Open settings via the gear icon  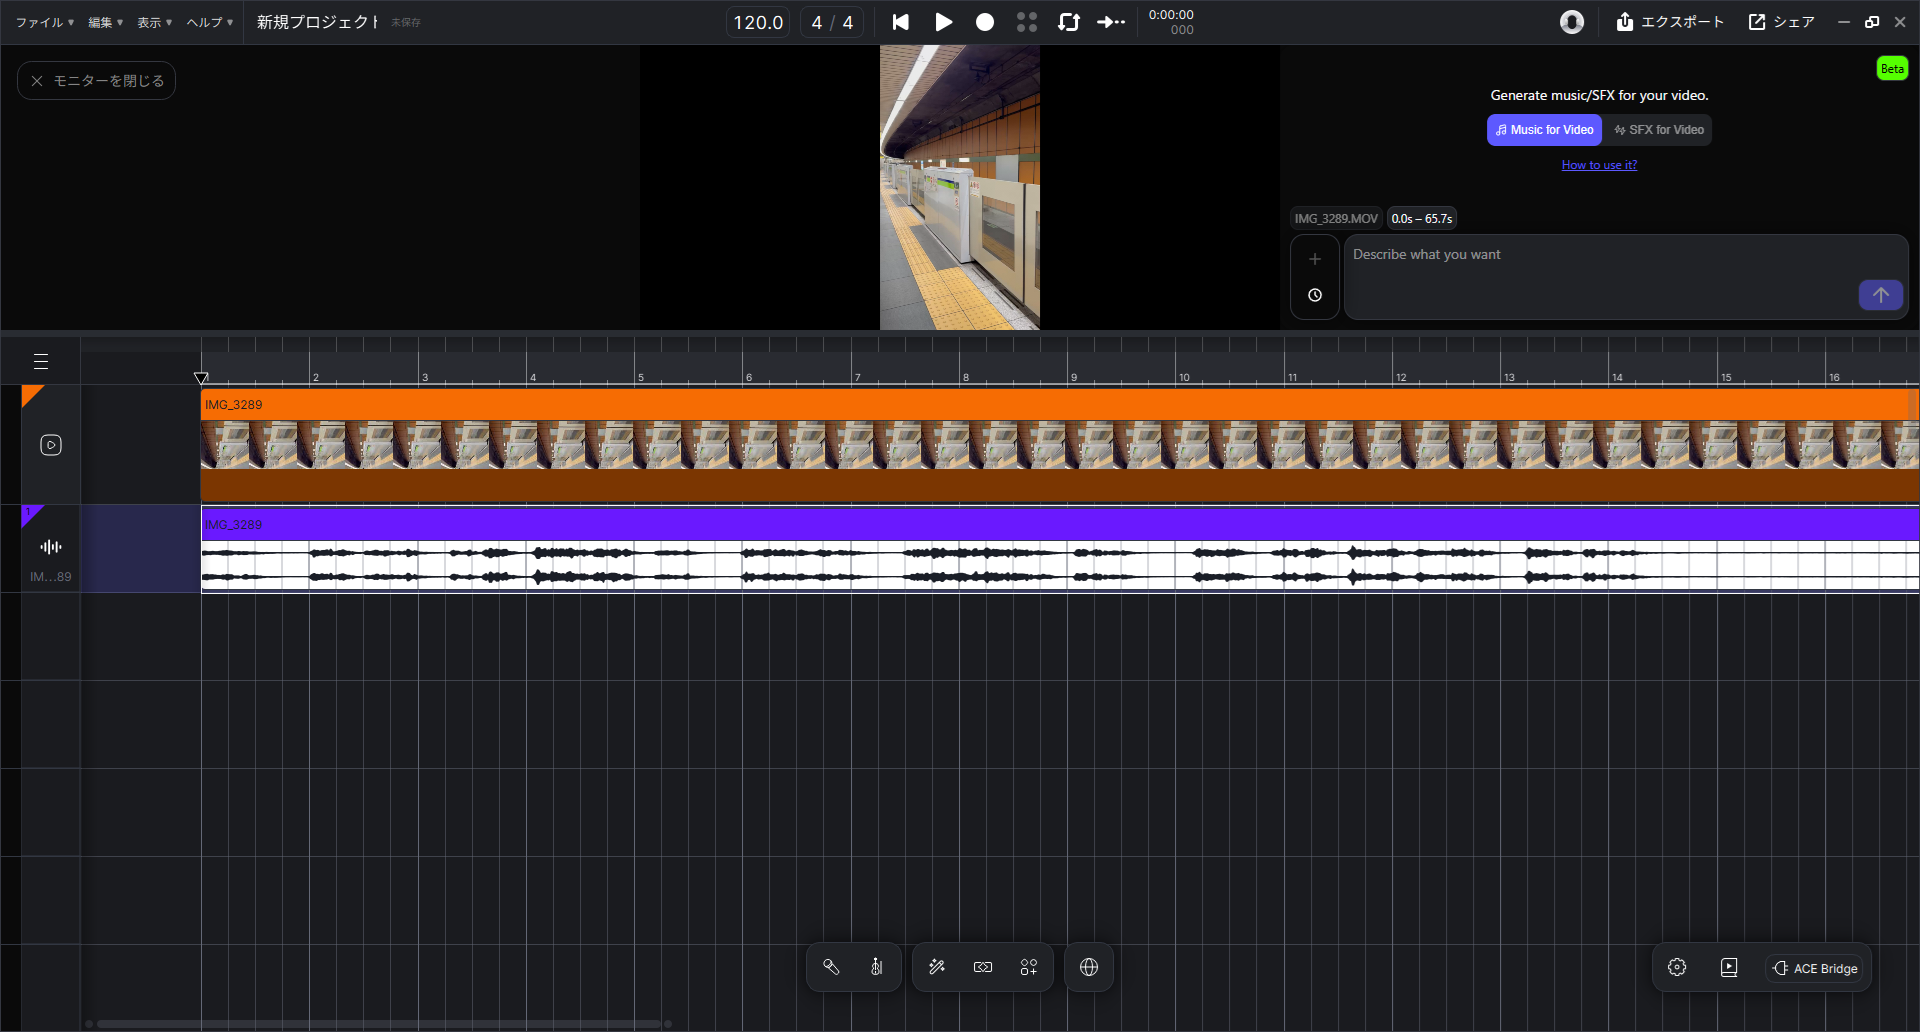(1677, 967)
